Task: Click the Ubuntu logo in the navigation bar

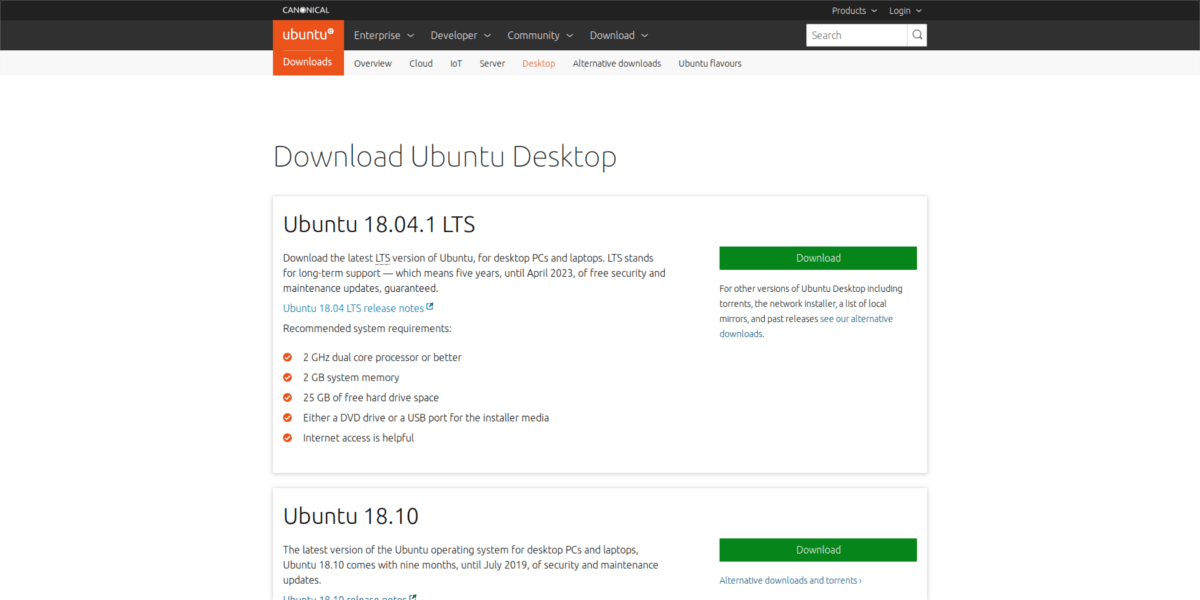Action: tap(307, 33)
